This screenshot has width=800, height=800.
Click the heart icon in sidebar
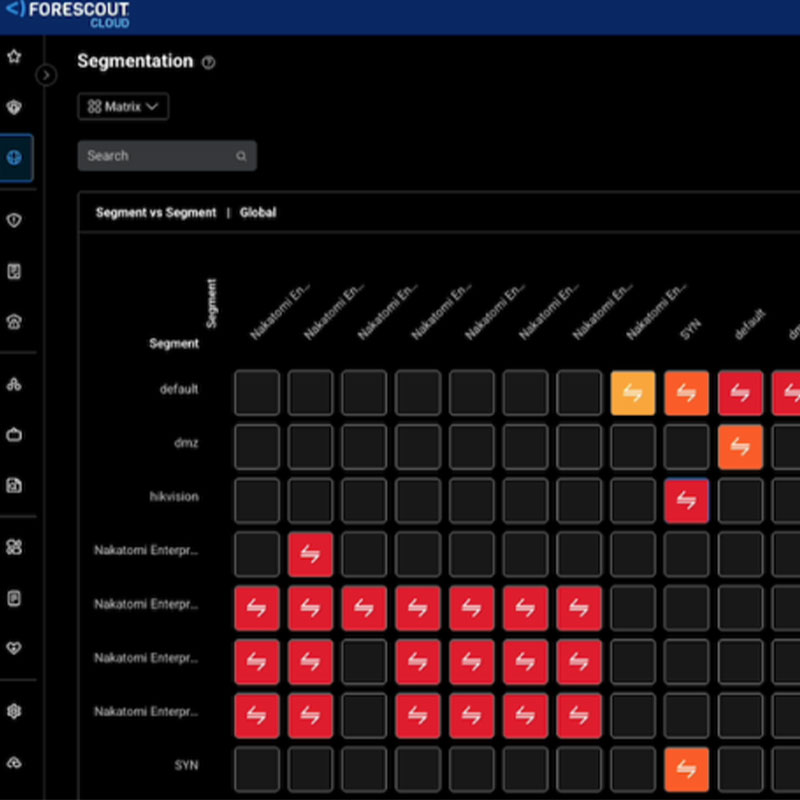pyautogui.click(x=14, y=648)
